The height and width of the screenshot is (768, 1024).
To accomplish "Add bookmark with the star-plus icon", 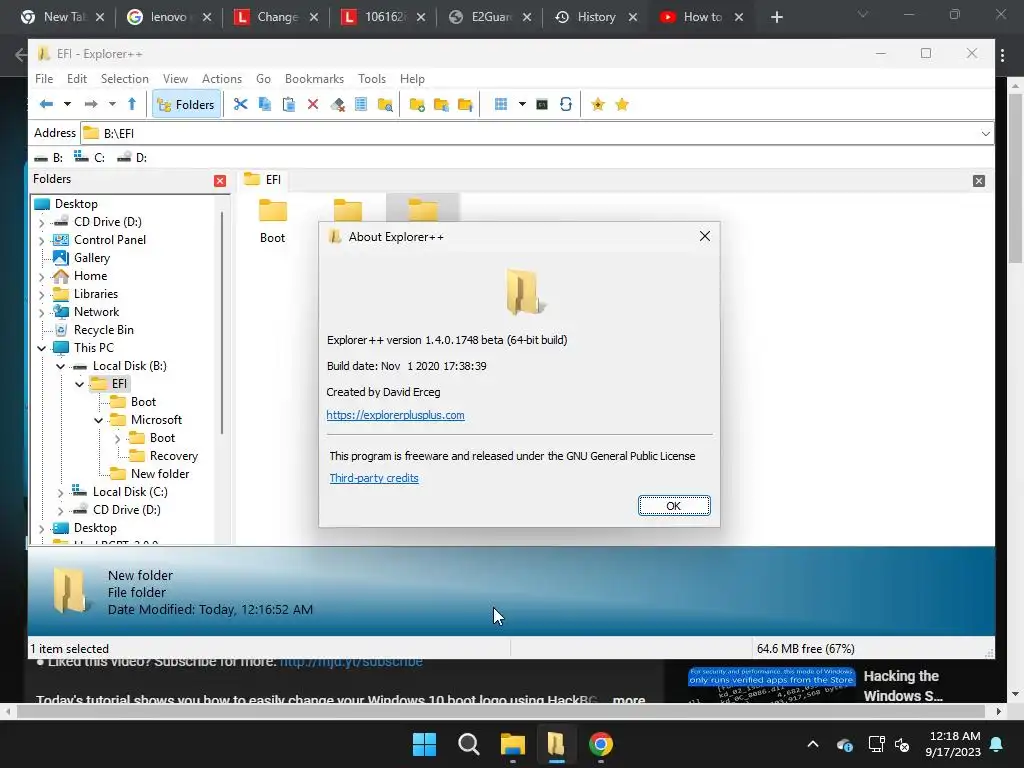I will (x=598, y=104).
